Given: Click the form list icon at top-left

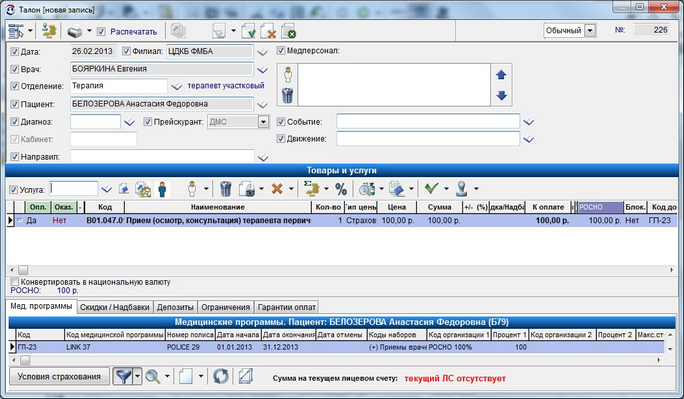Looking at the screenshot, I should tap(16, 31).
